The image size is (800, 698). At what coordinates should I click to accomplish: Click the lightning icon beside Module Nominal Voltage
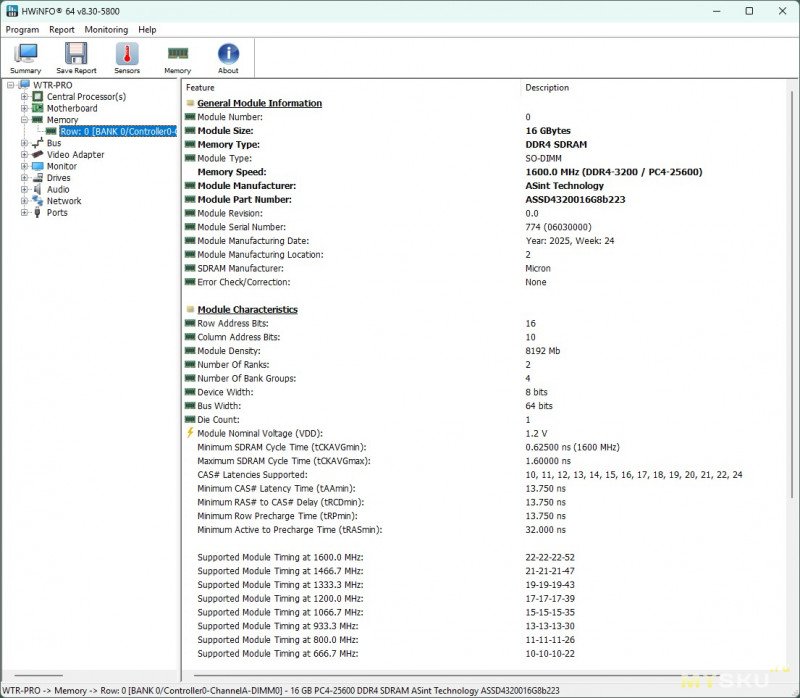pyautogui.click(x=190, y=433)
